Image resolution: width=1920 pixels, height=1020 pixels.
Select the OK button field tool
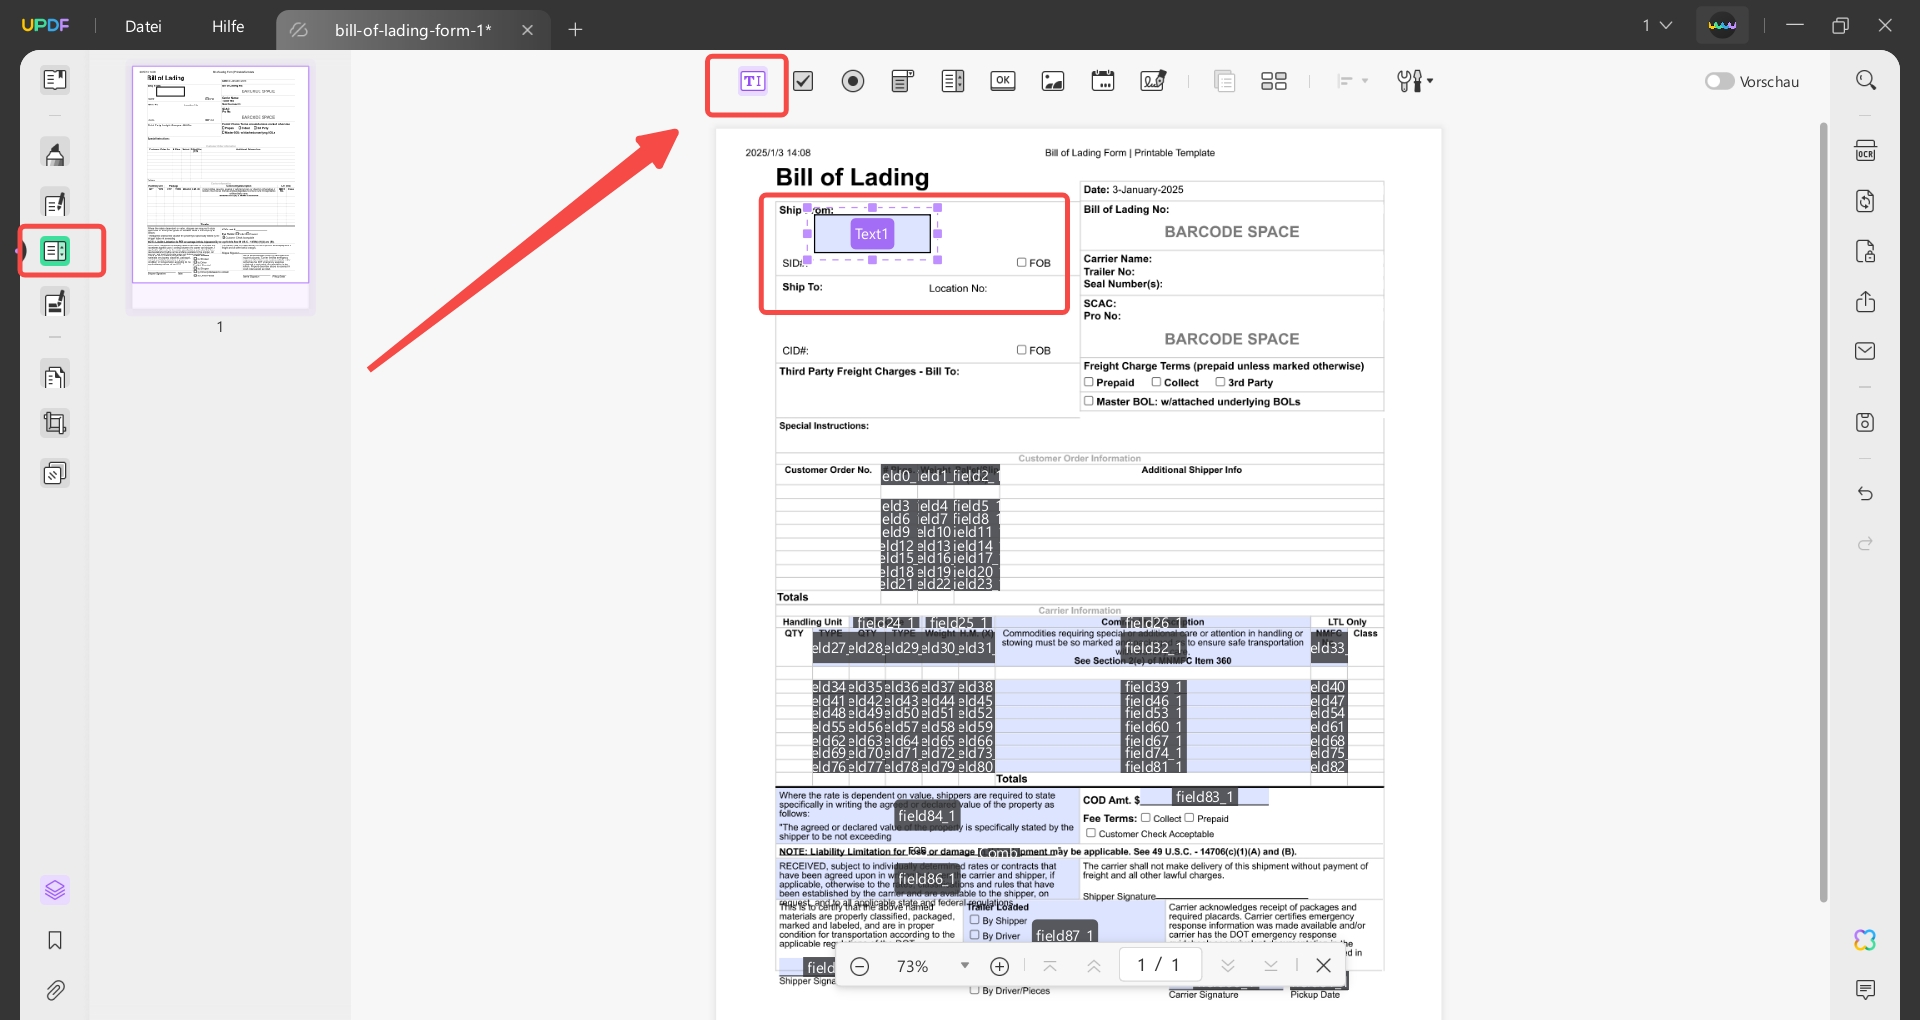1003,81
